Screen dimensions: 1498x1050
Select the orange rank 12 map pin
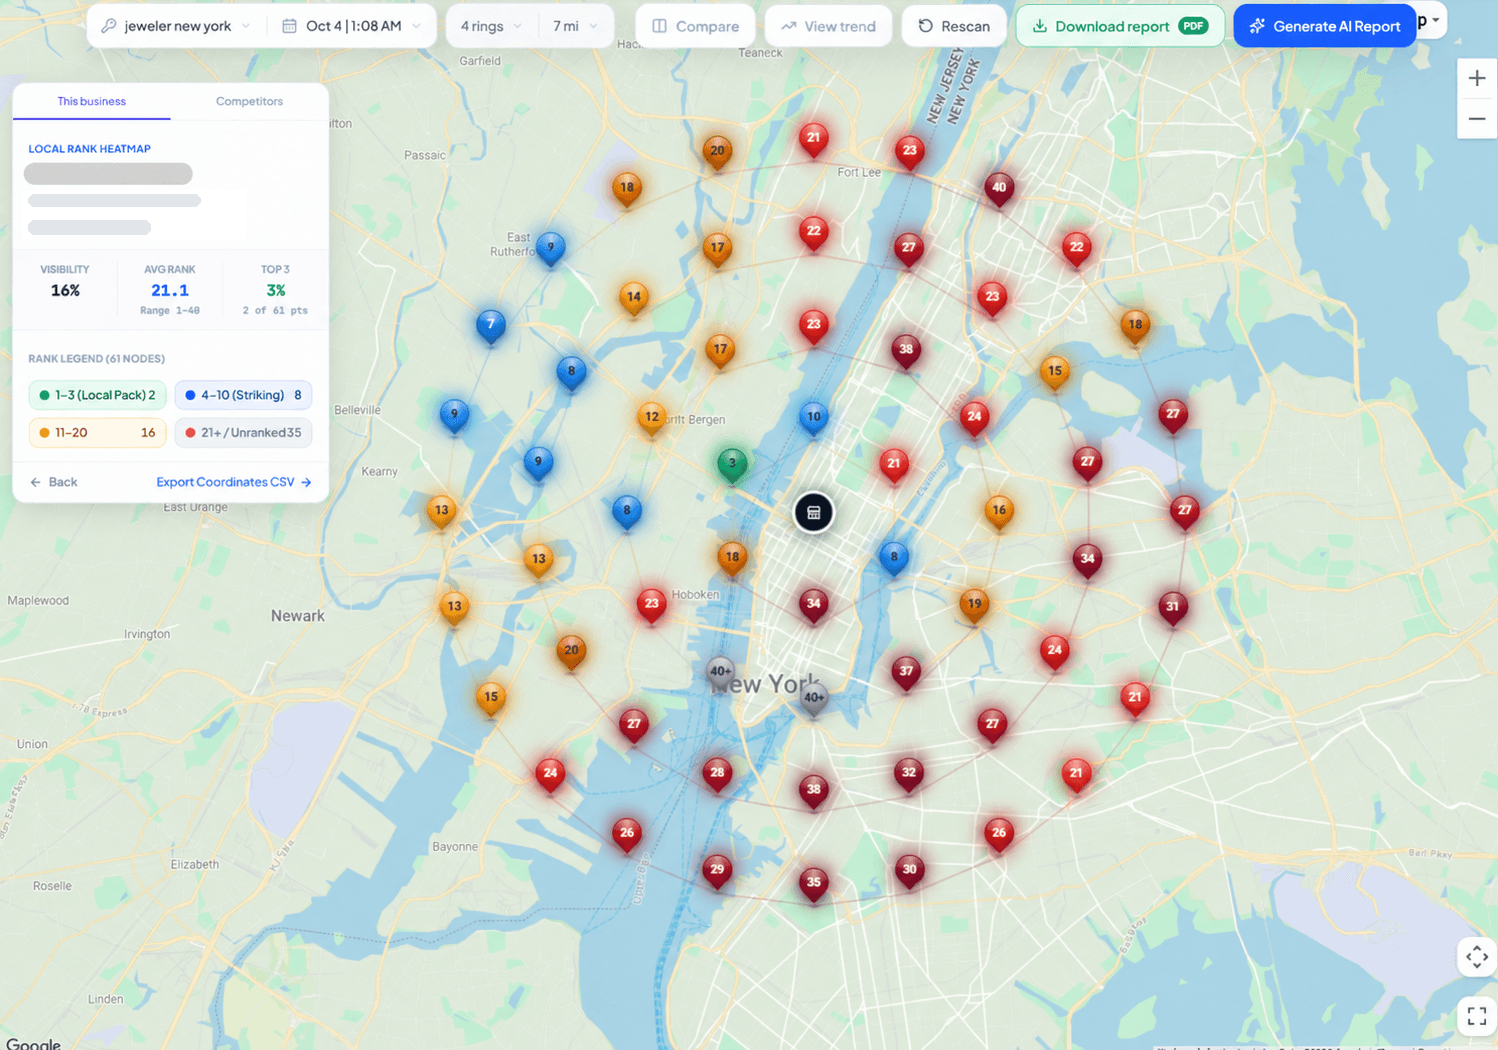pos(652,419)
